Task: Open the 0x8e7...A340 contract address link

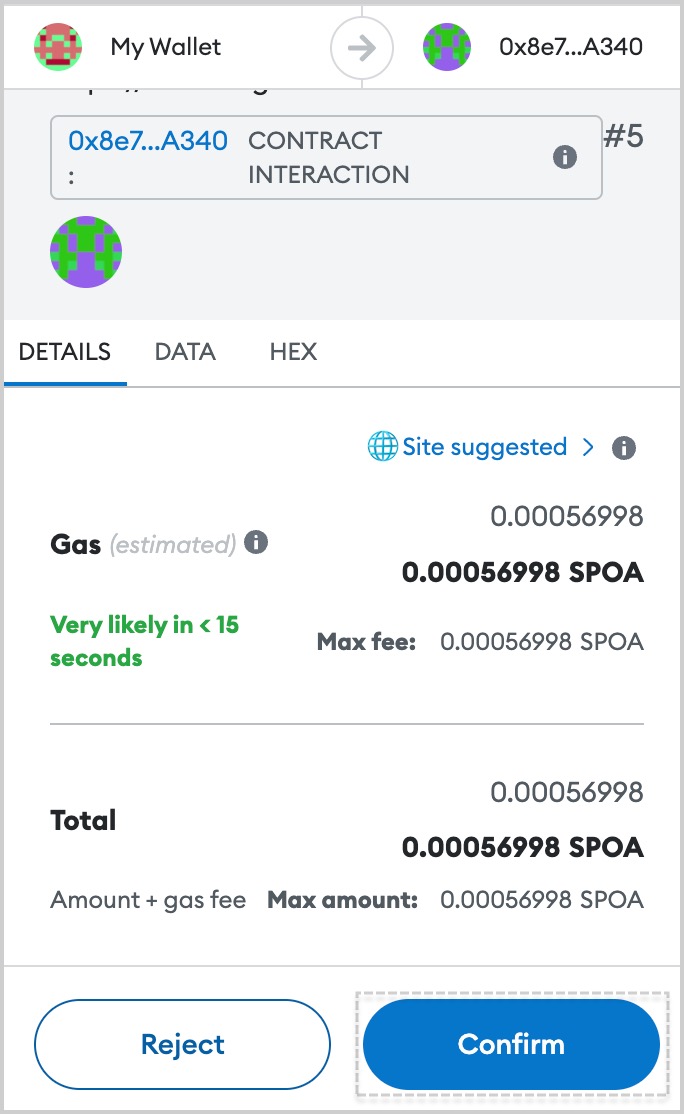Action: click(148, 141)
